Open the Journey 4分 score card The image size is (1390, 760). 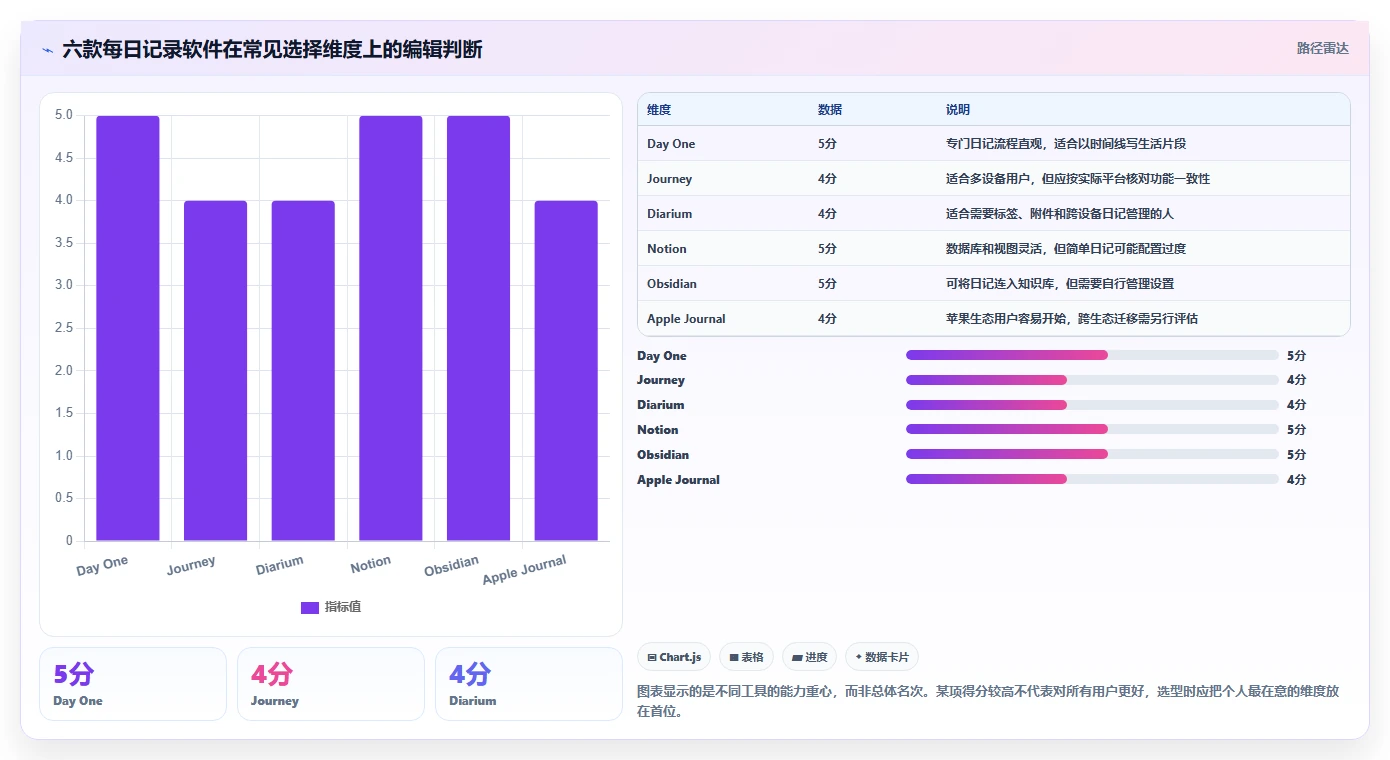pyautogui.click(x=331, y=684)
